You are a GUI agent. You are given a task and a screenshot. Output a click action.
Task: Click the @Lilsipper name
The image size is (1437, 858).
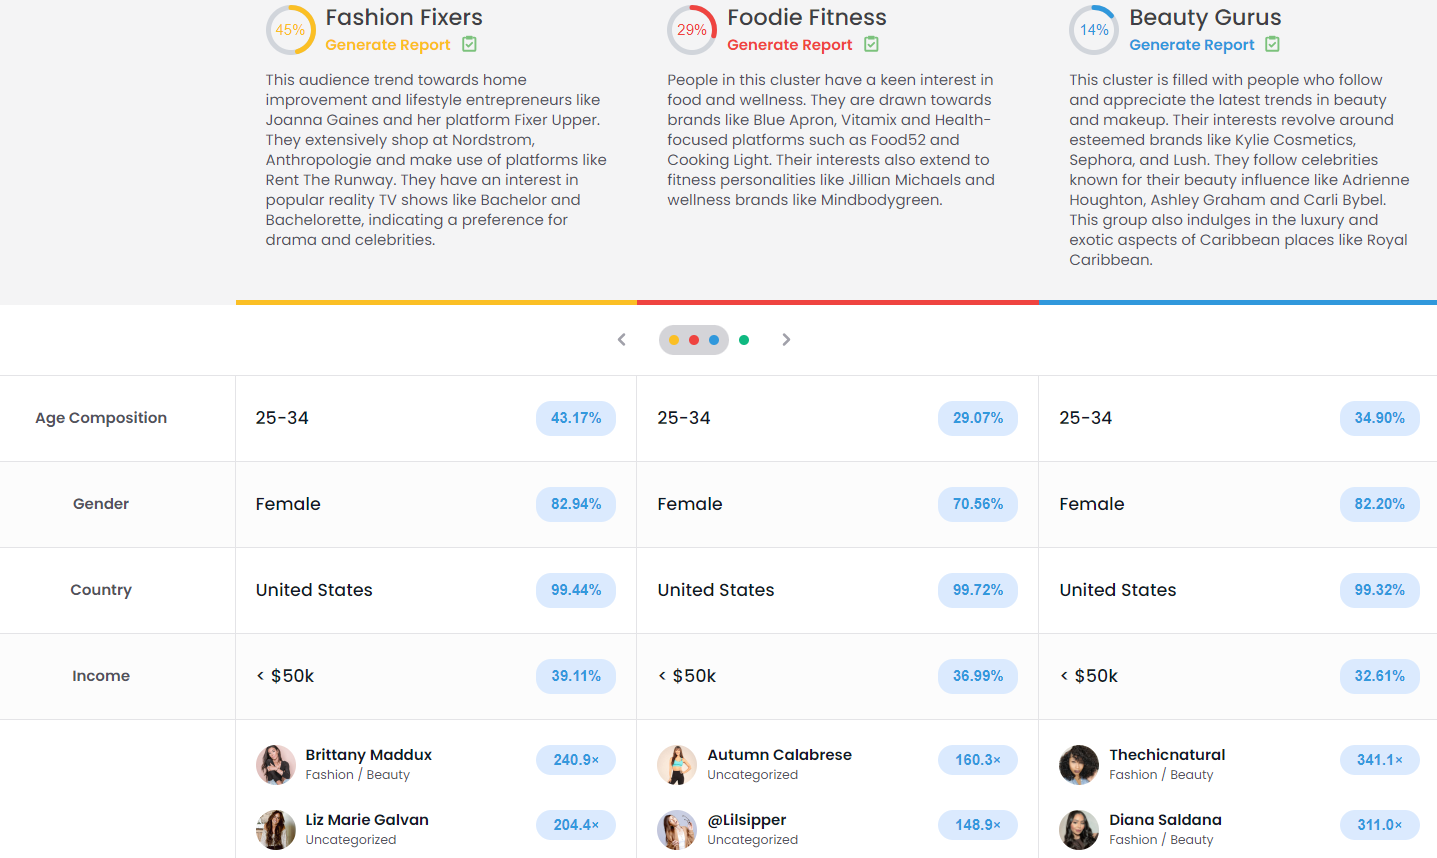747,820
